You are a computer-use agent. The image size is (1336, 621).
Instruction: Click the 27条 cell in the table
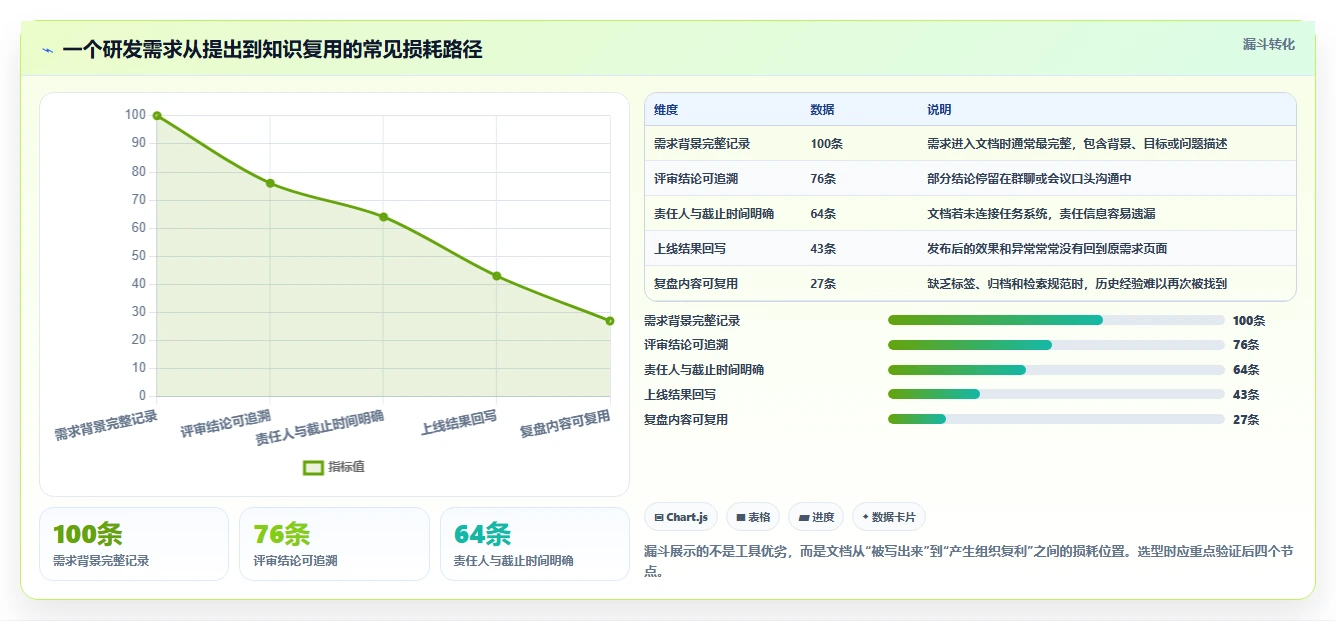[x=824, y=284]
